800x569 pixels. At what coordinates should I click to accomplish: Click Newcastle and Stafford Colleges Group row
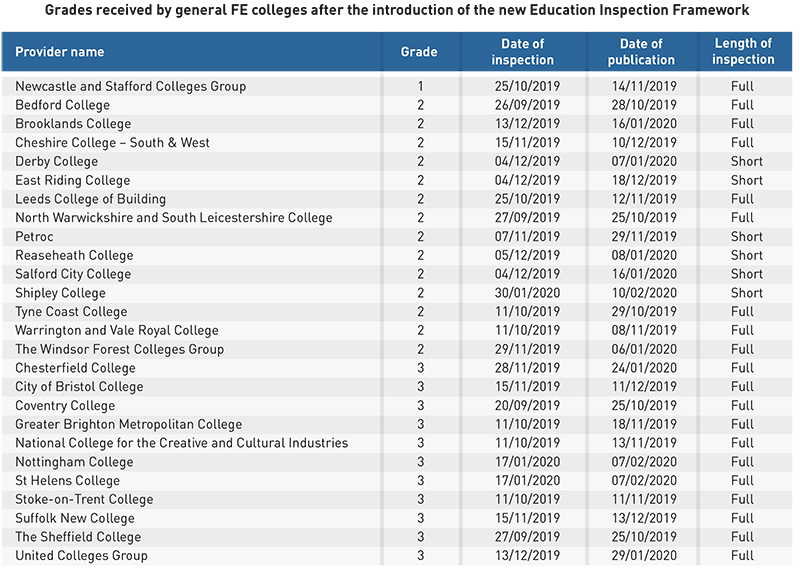coord(396,86)
